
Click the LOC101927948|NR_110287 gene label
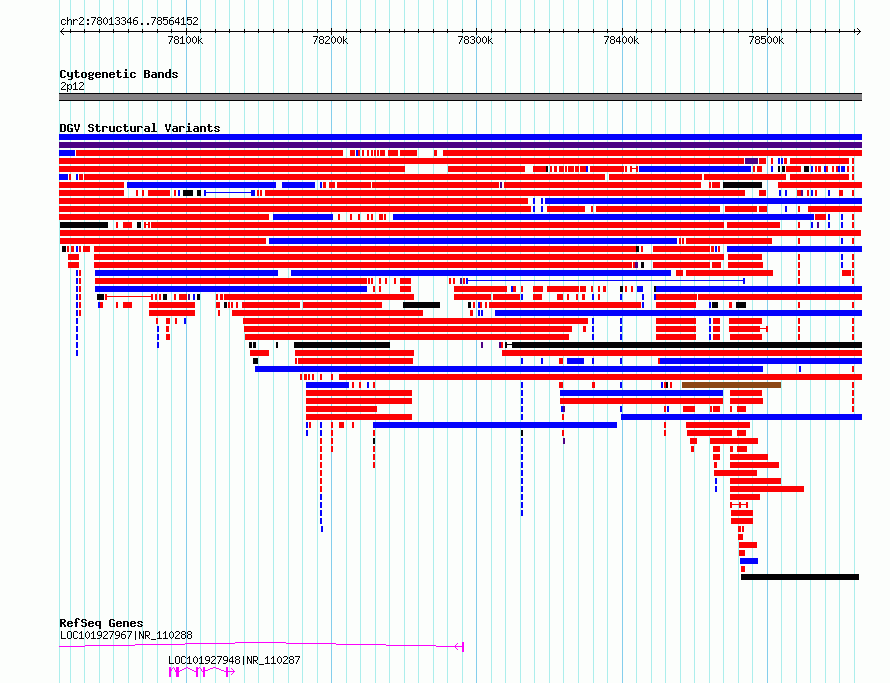tap(234, 660)
